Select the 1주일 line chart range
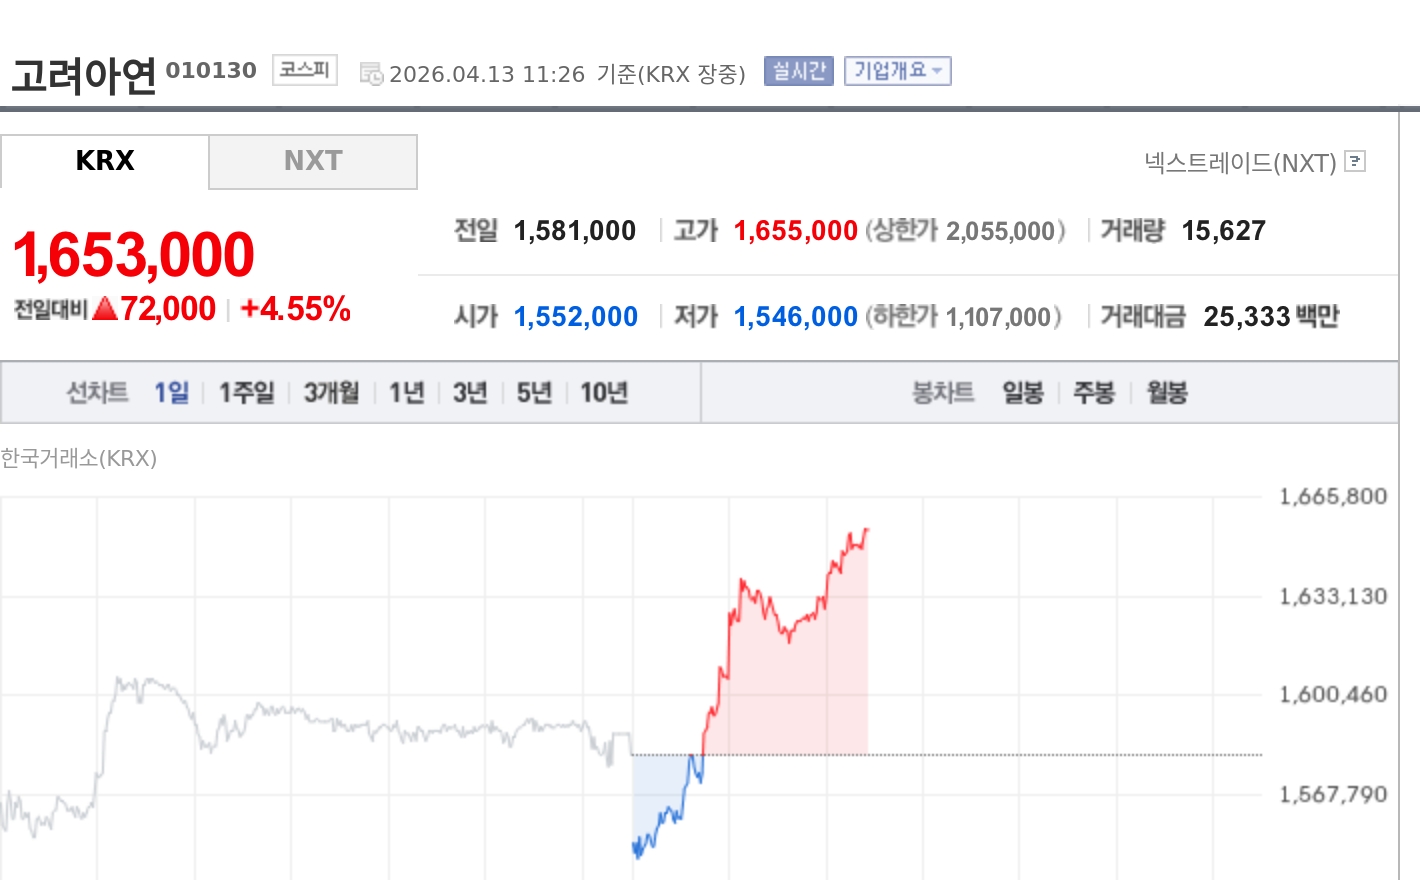 point(246,392)
